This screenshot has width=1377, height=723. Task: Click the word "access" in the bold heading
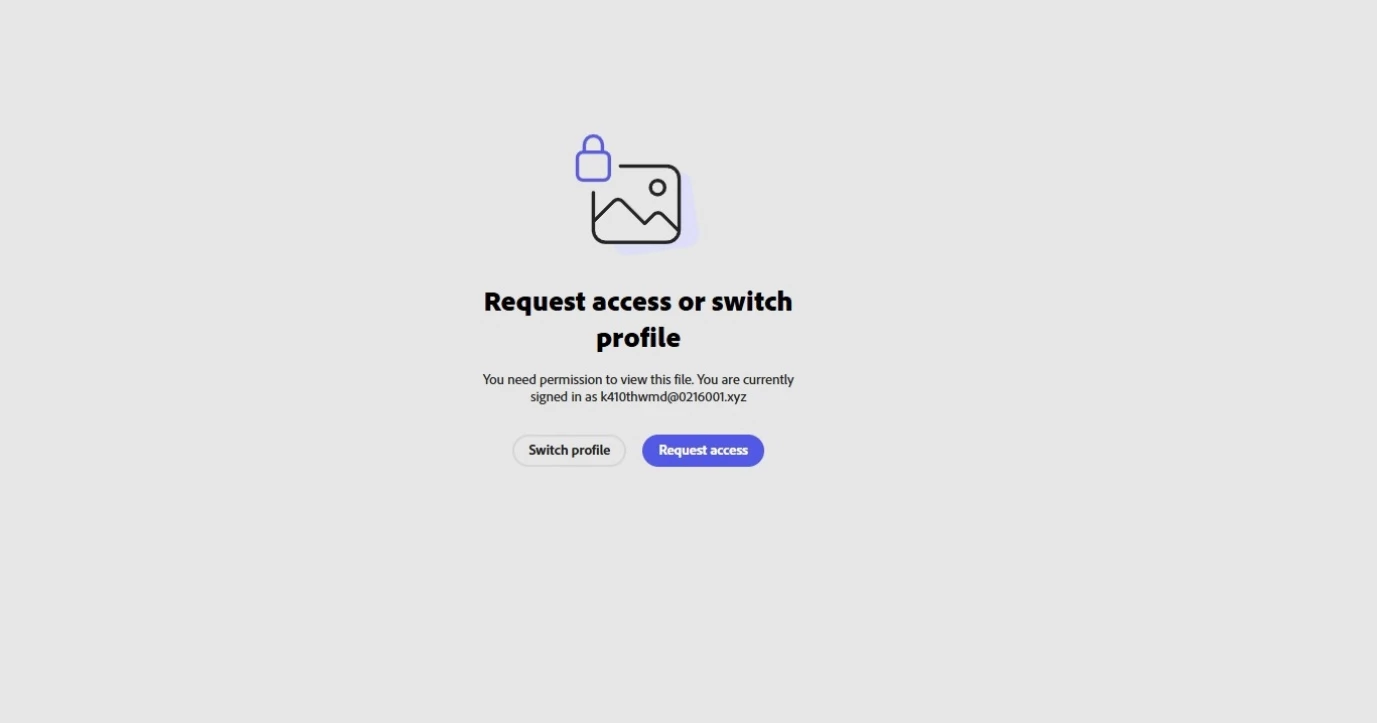tap(632, 302)
